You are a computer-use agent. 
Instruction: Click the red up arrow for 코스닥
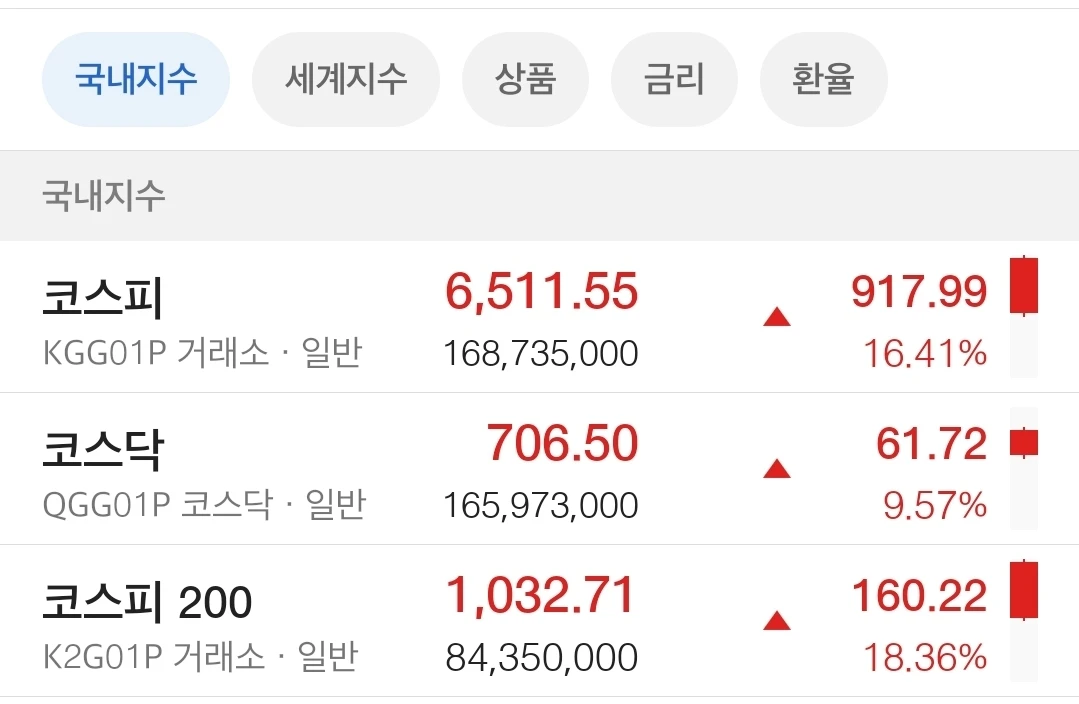point(777,469)
